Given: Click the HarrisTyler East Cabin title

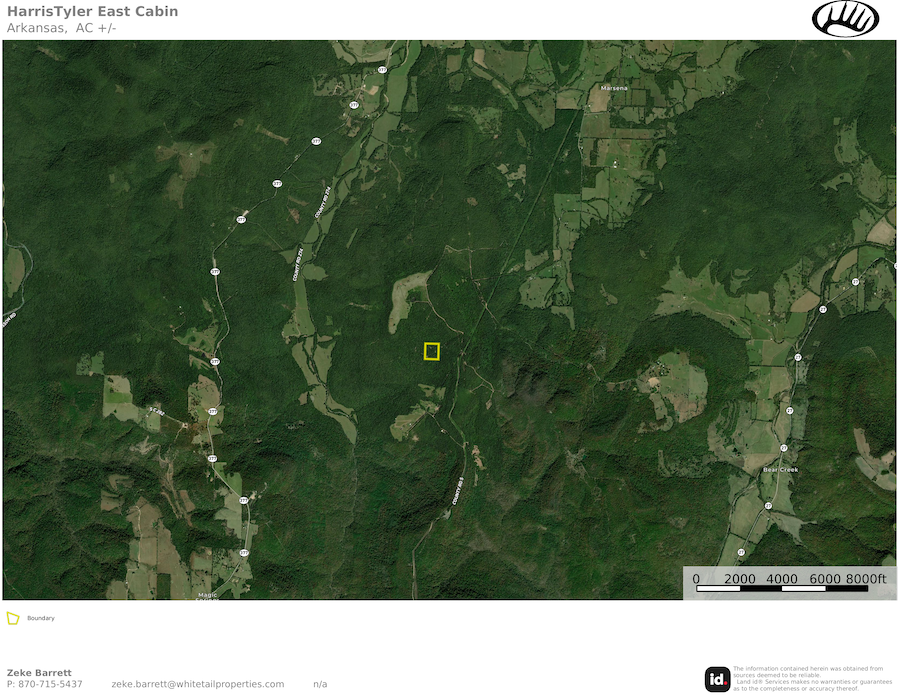Looking at the screenshot, I should tap(92, 11).
